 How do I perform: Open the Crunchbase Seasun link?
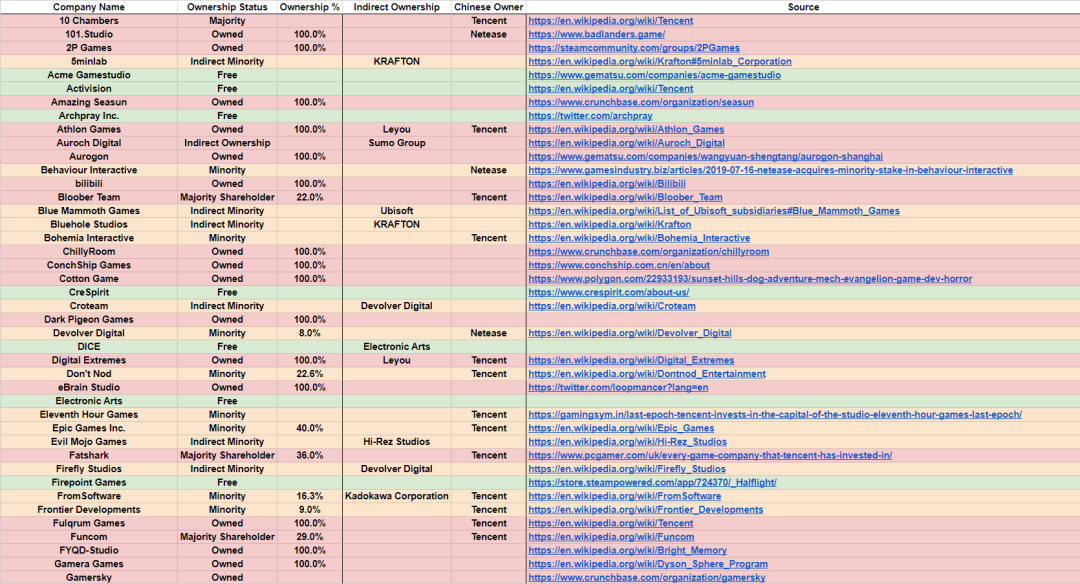[x=641, y=102]
